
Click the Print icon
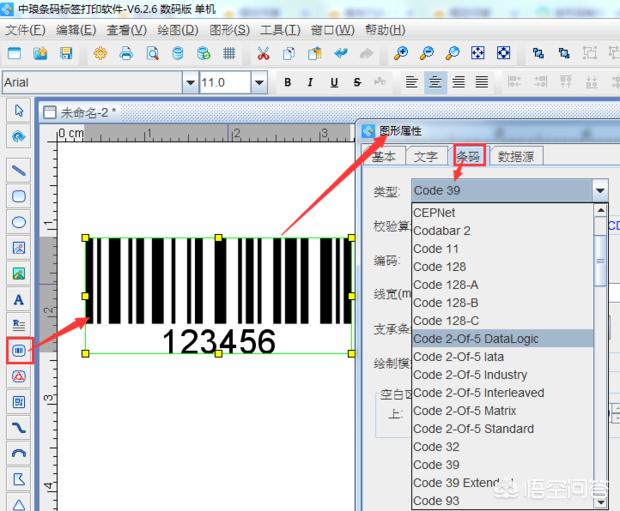pyautogui.click(x=126, y=53)
